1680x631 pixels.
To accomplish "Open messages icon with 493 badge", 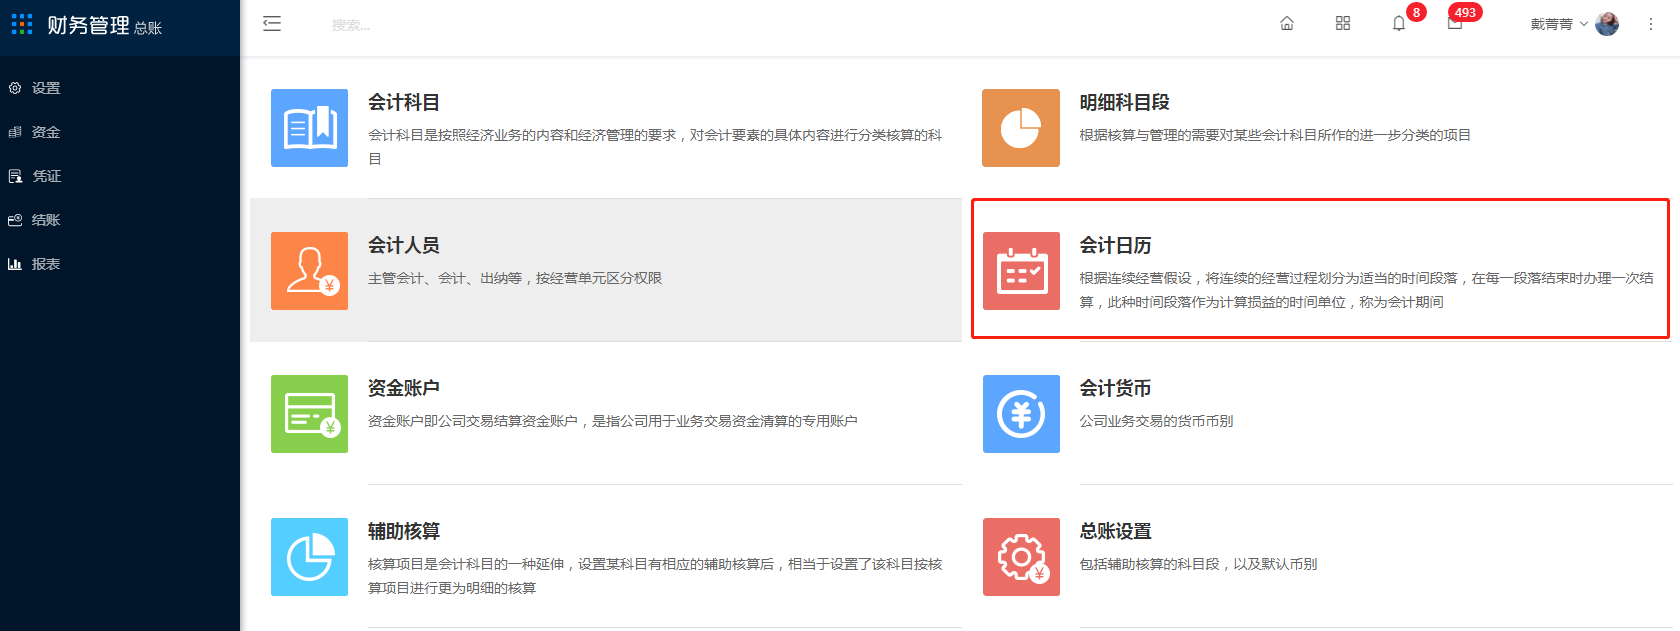I will tap(1455, 24).
